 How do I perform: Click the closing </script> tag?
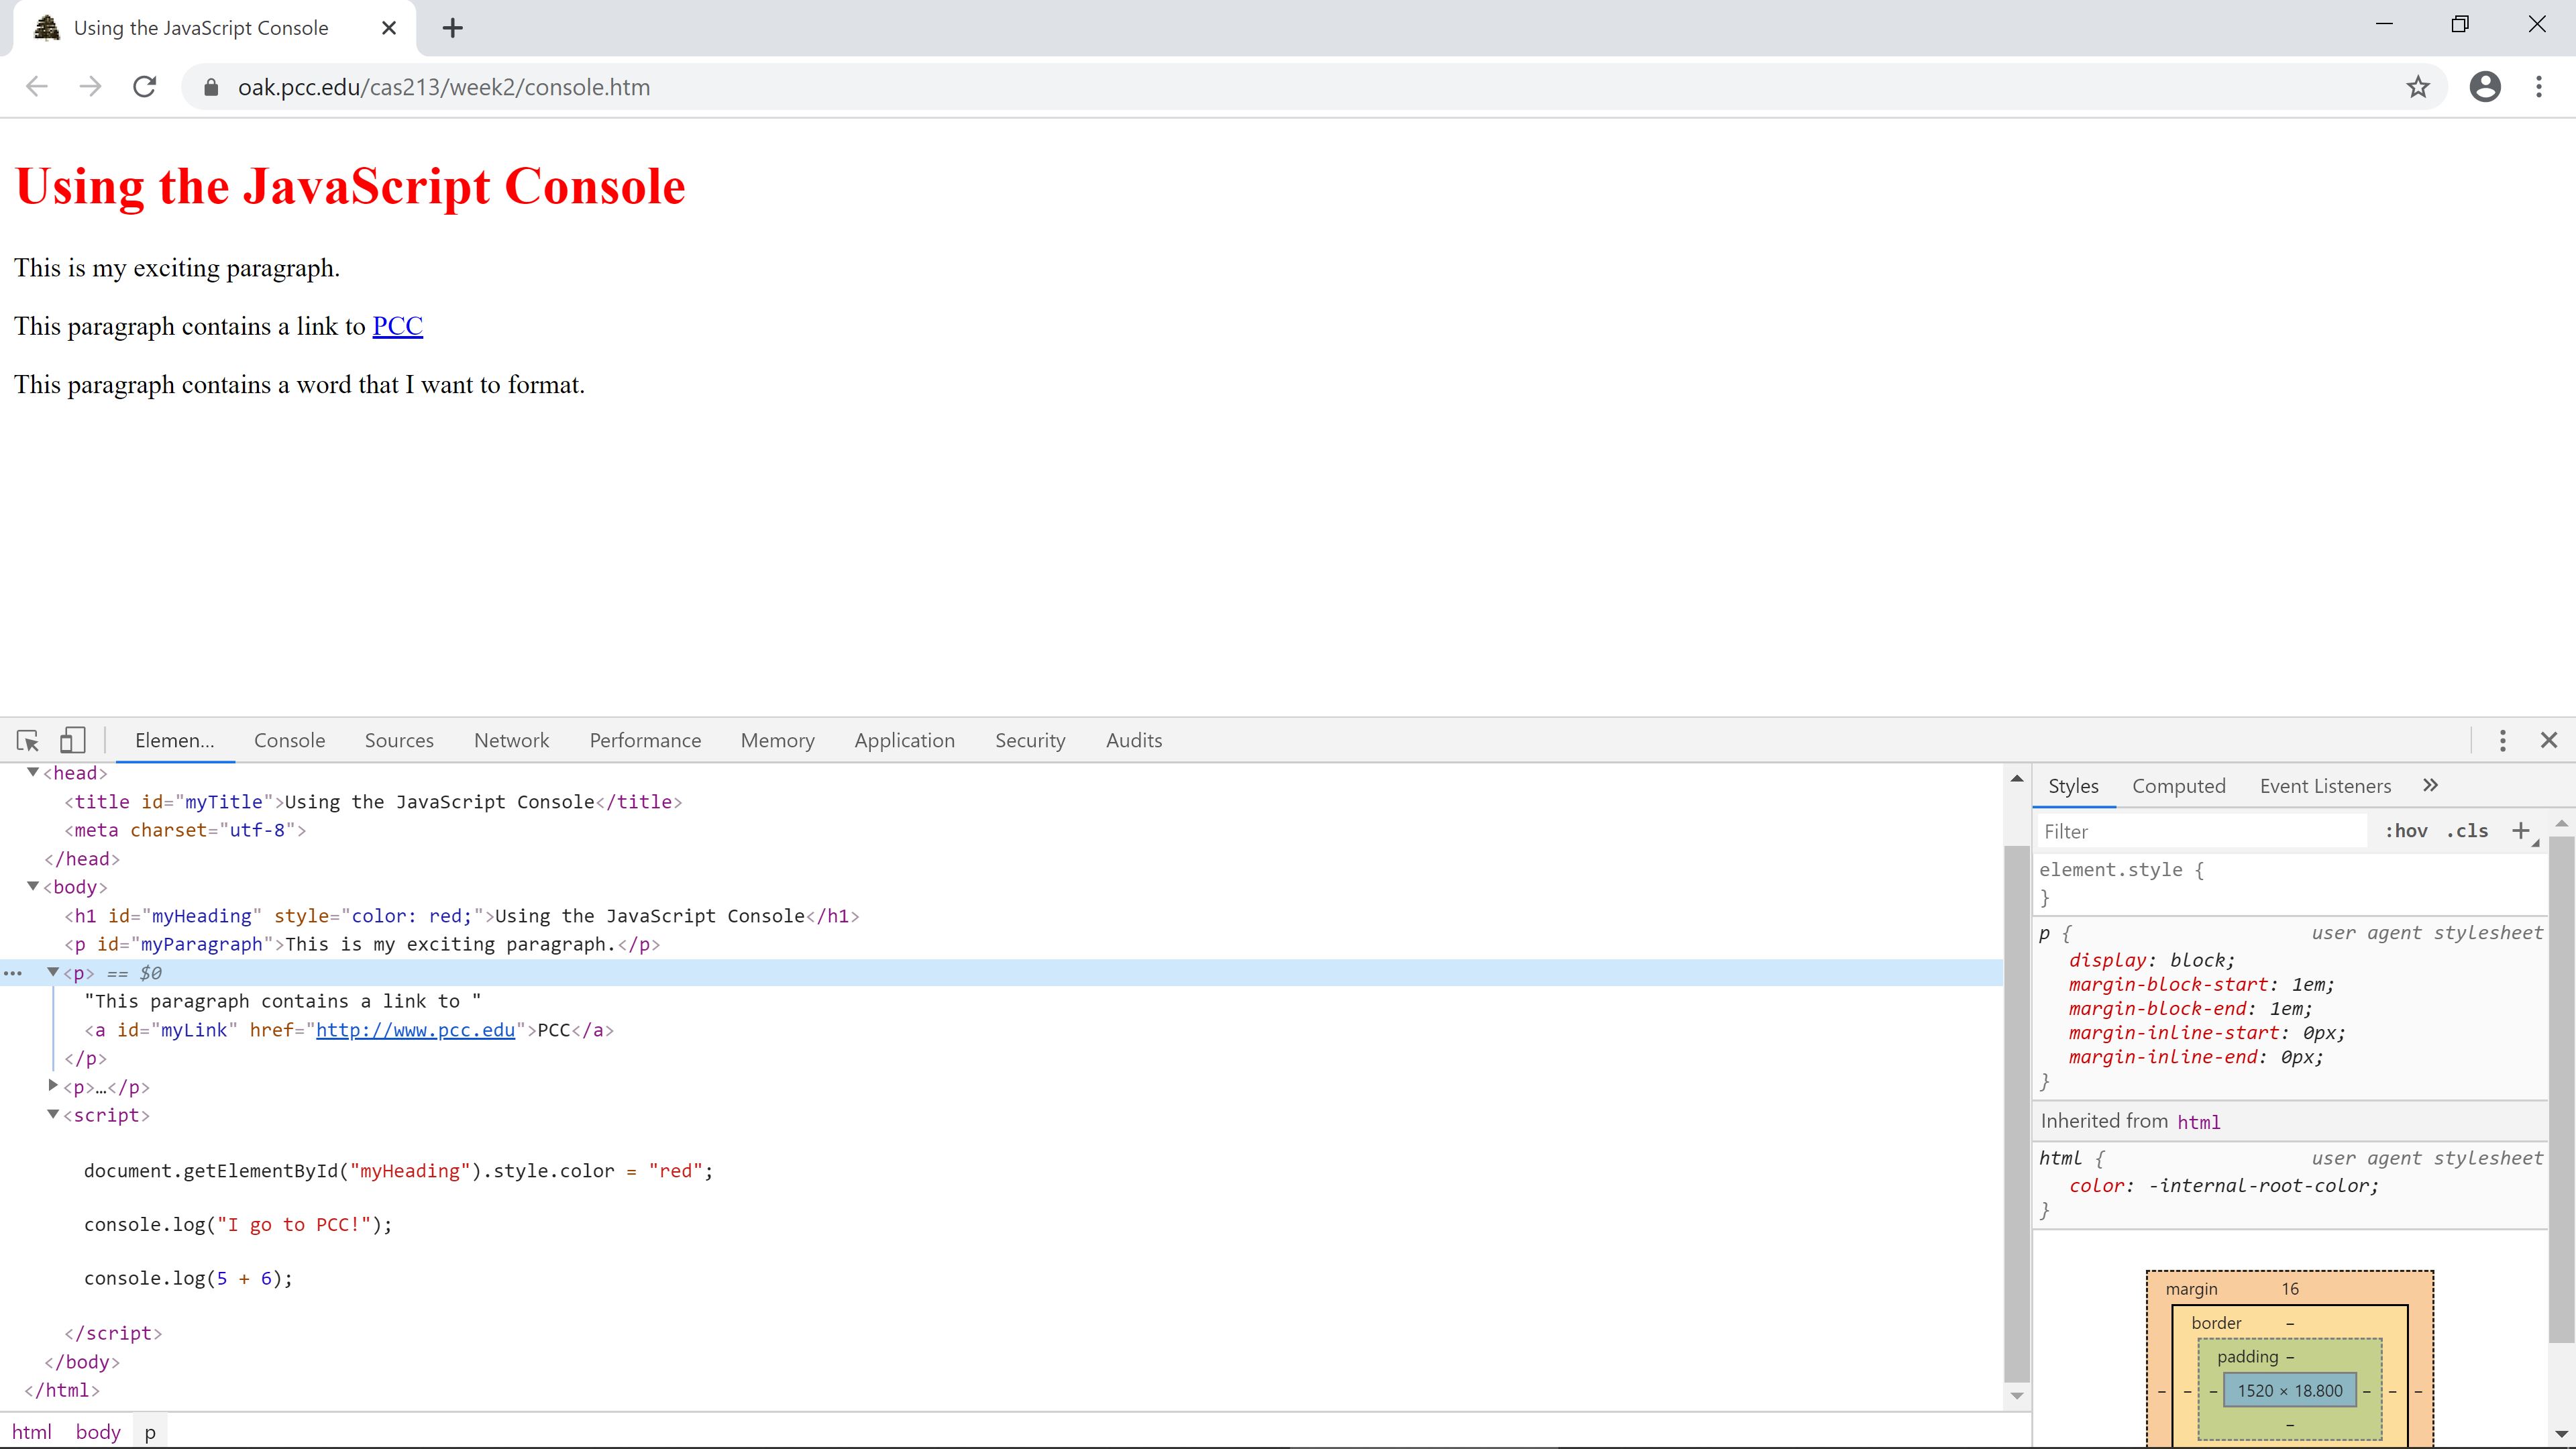click(x=113, y=1333)
